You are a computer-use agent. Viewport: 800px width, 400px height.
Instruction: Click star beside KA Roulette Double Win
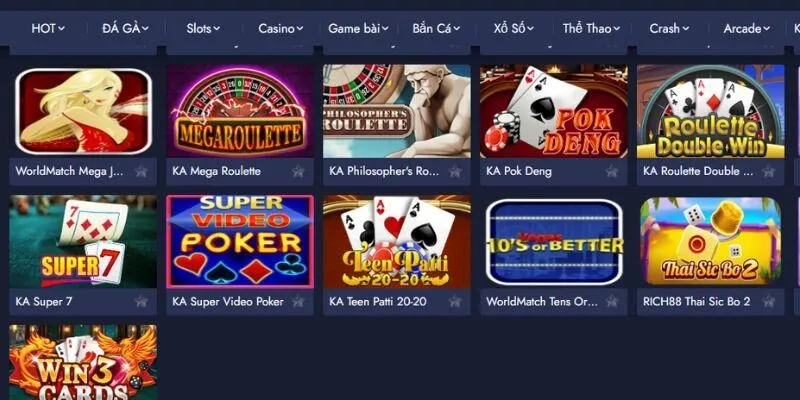pos(768,171)
